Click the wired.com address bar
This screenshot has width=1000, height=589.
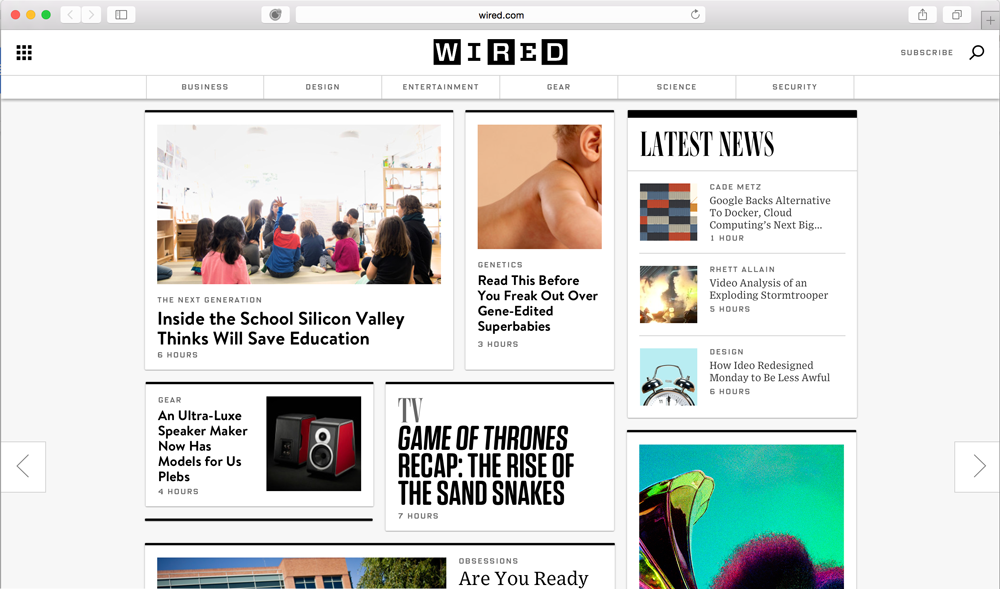(501, 15)
